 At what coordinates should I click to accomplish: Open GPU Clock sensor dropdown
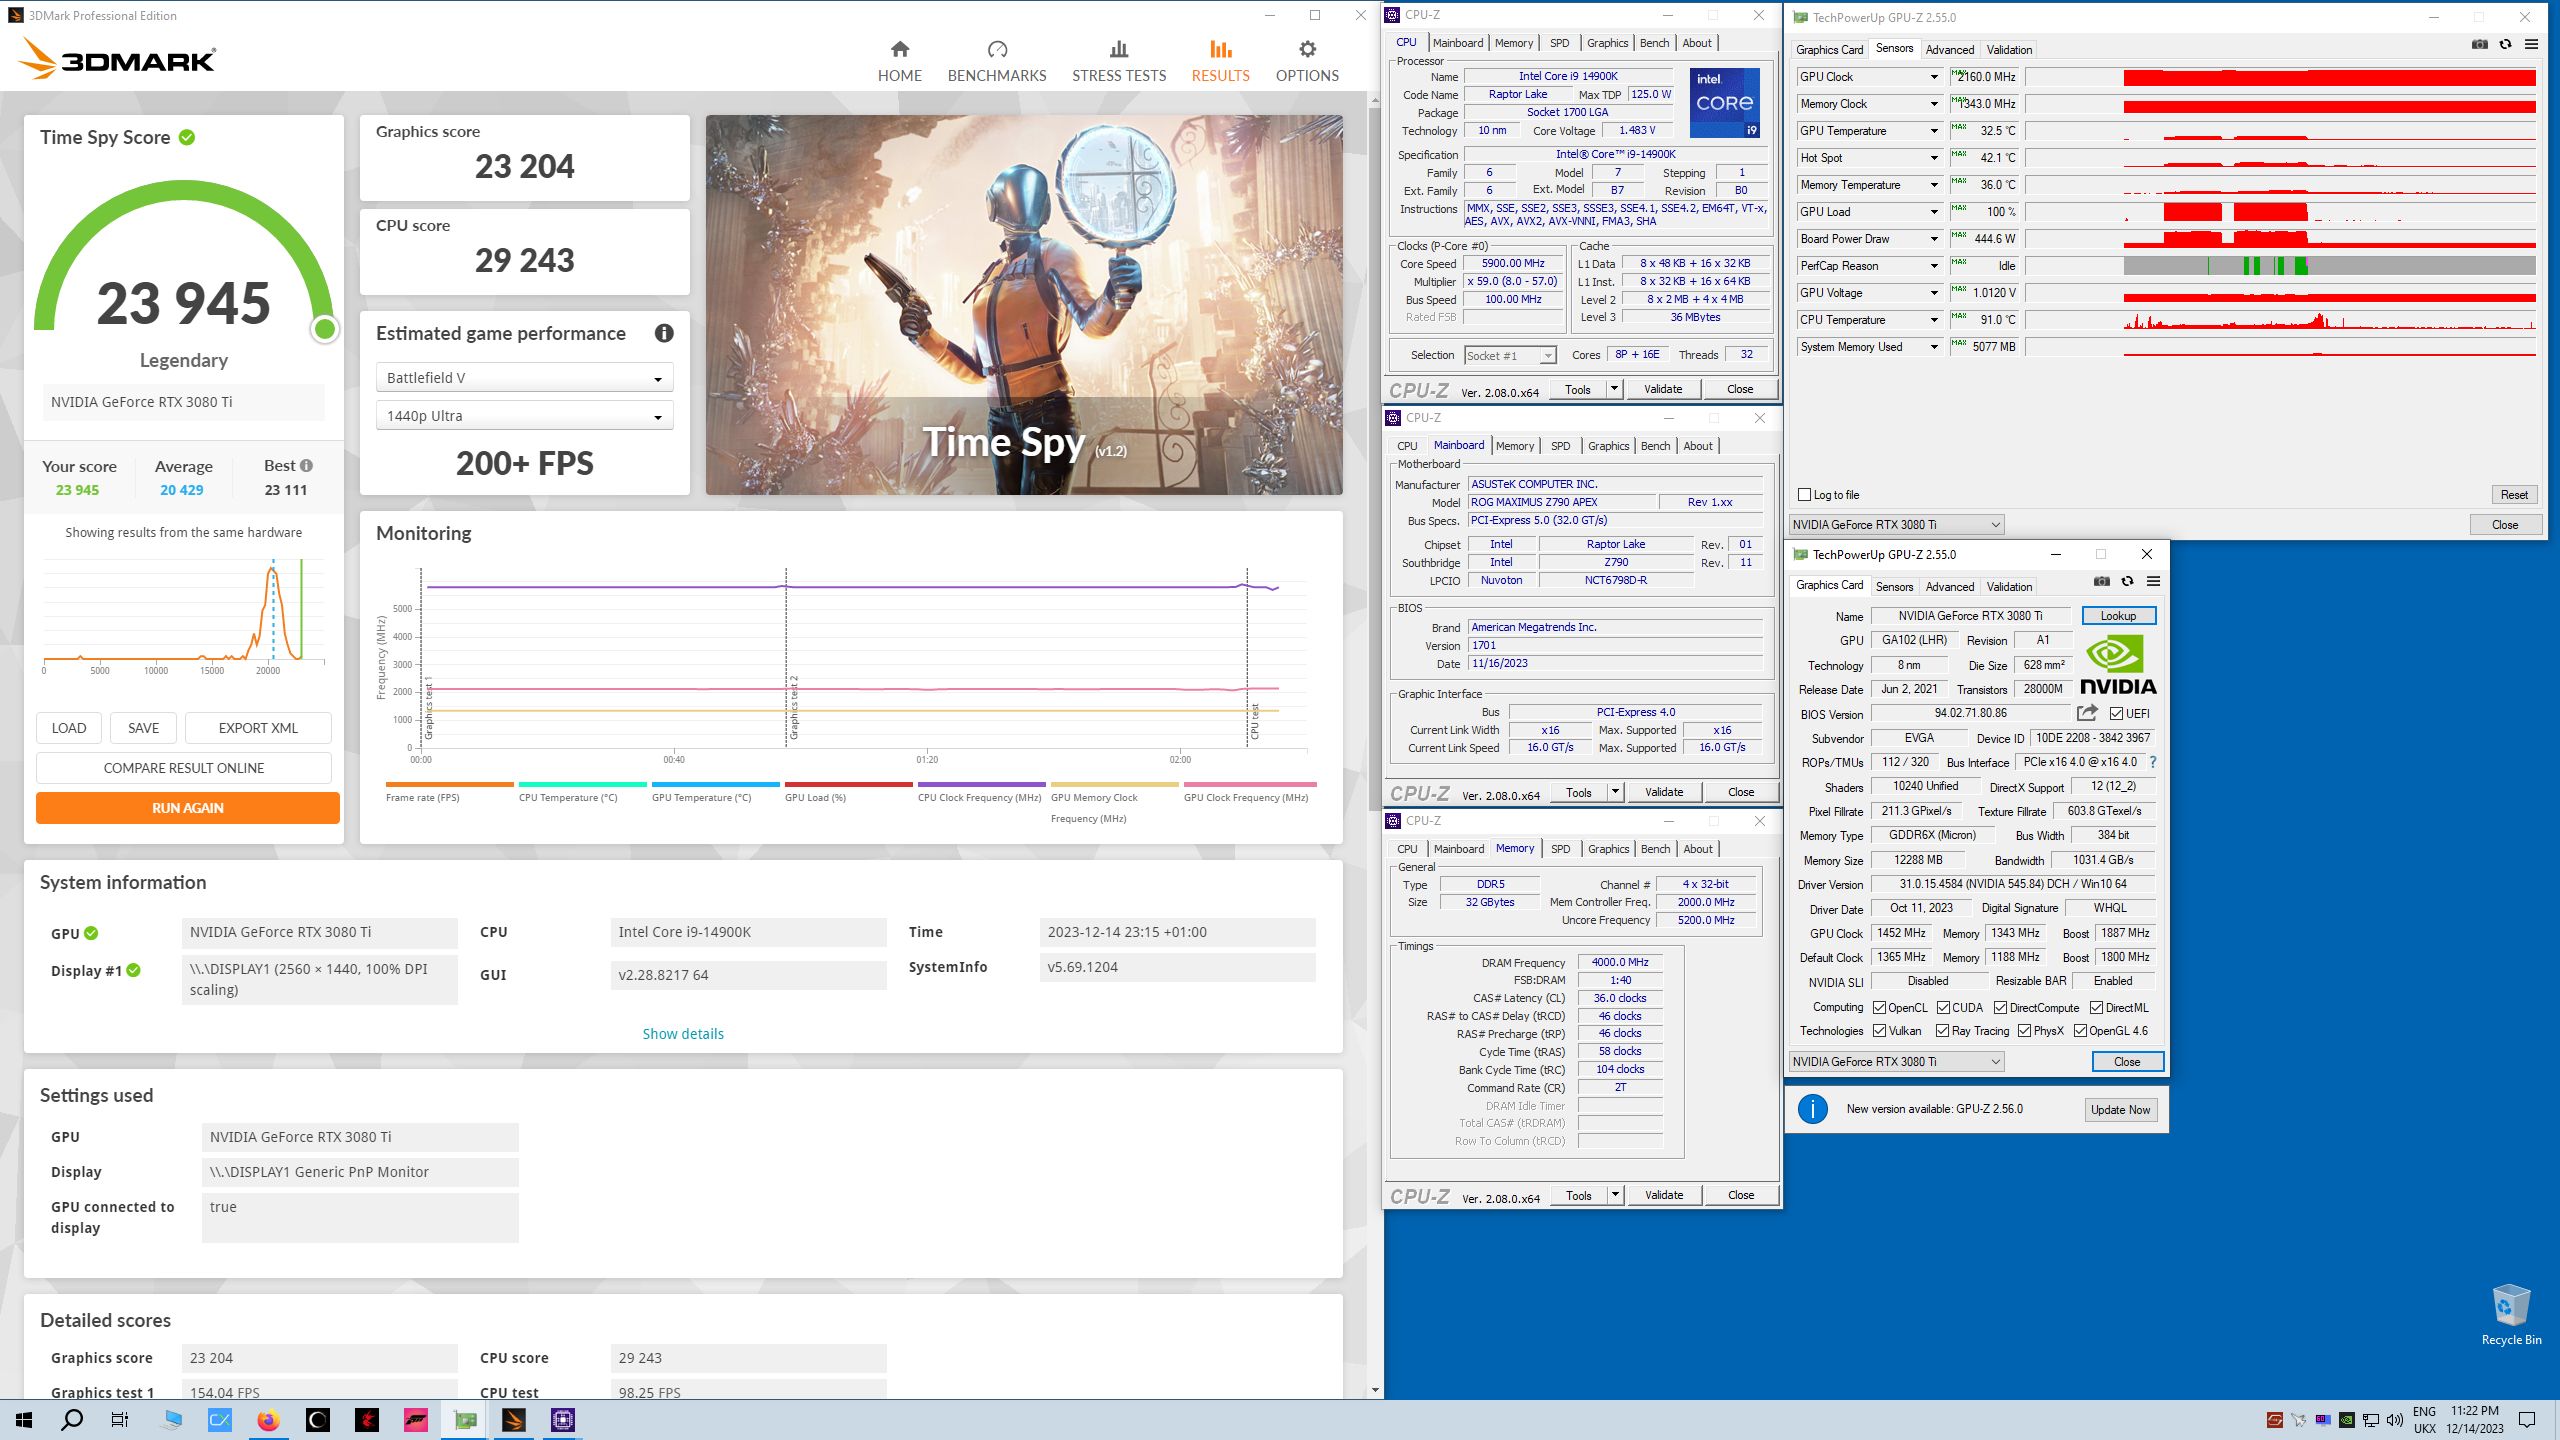(1934, 77)
